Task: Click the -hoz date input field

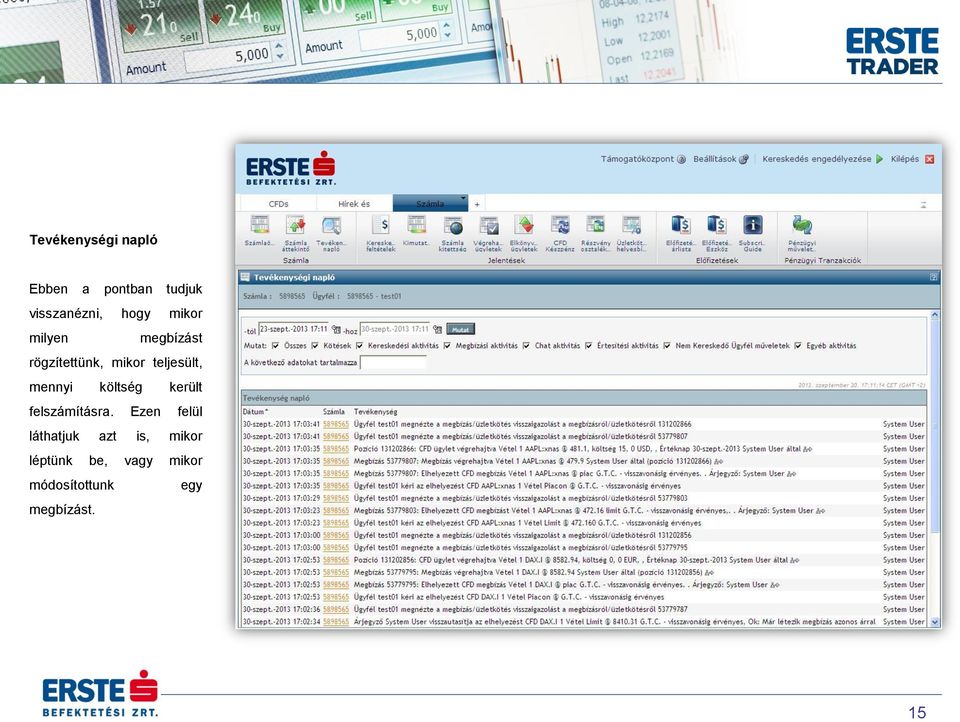Action: click(395, 329)
